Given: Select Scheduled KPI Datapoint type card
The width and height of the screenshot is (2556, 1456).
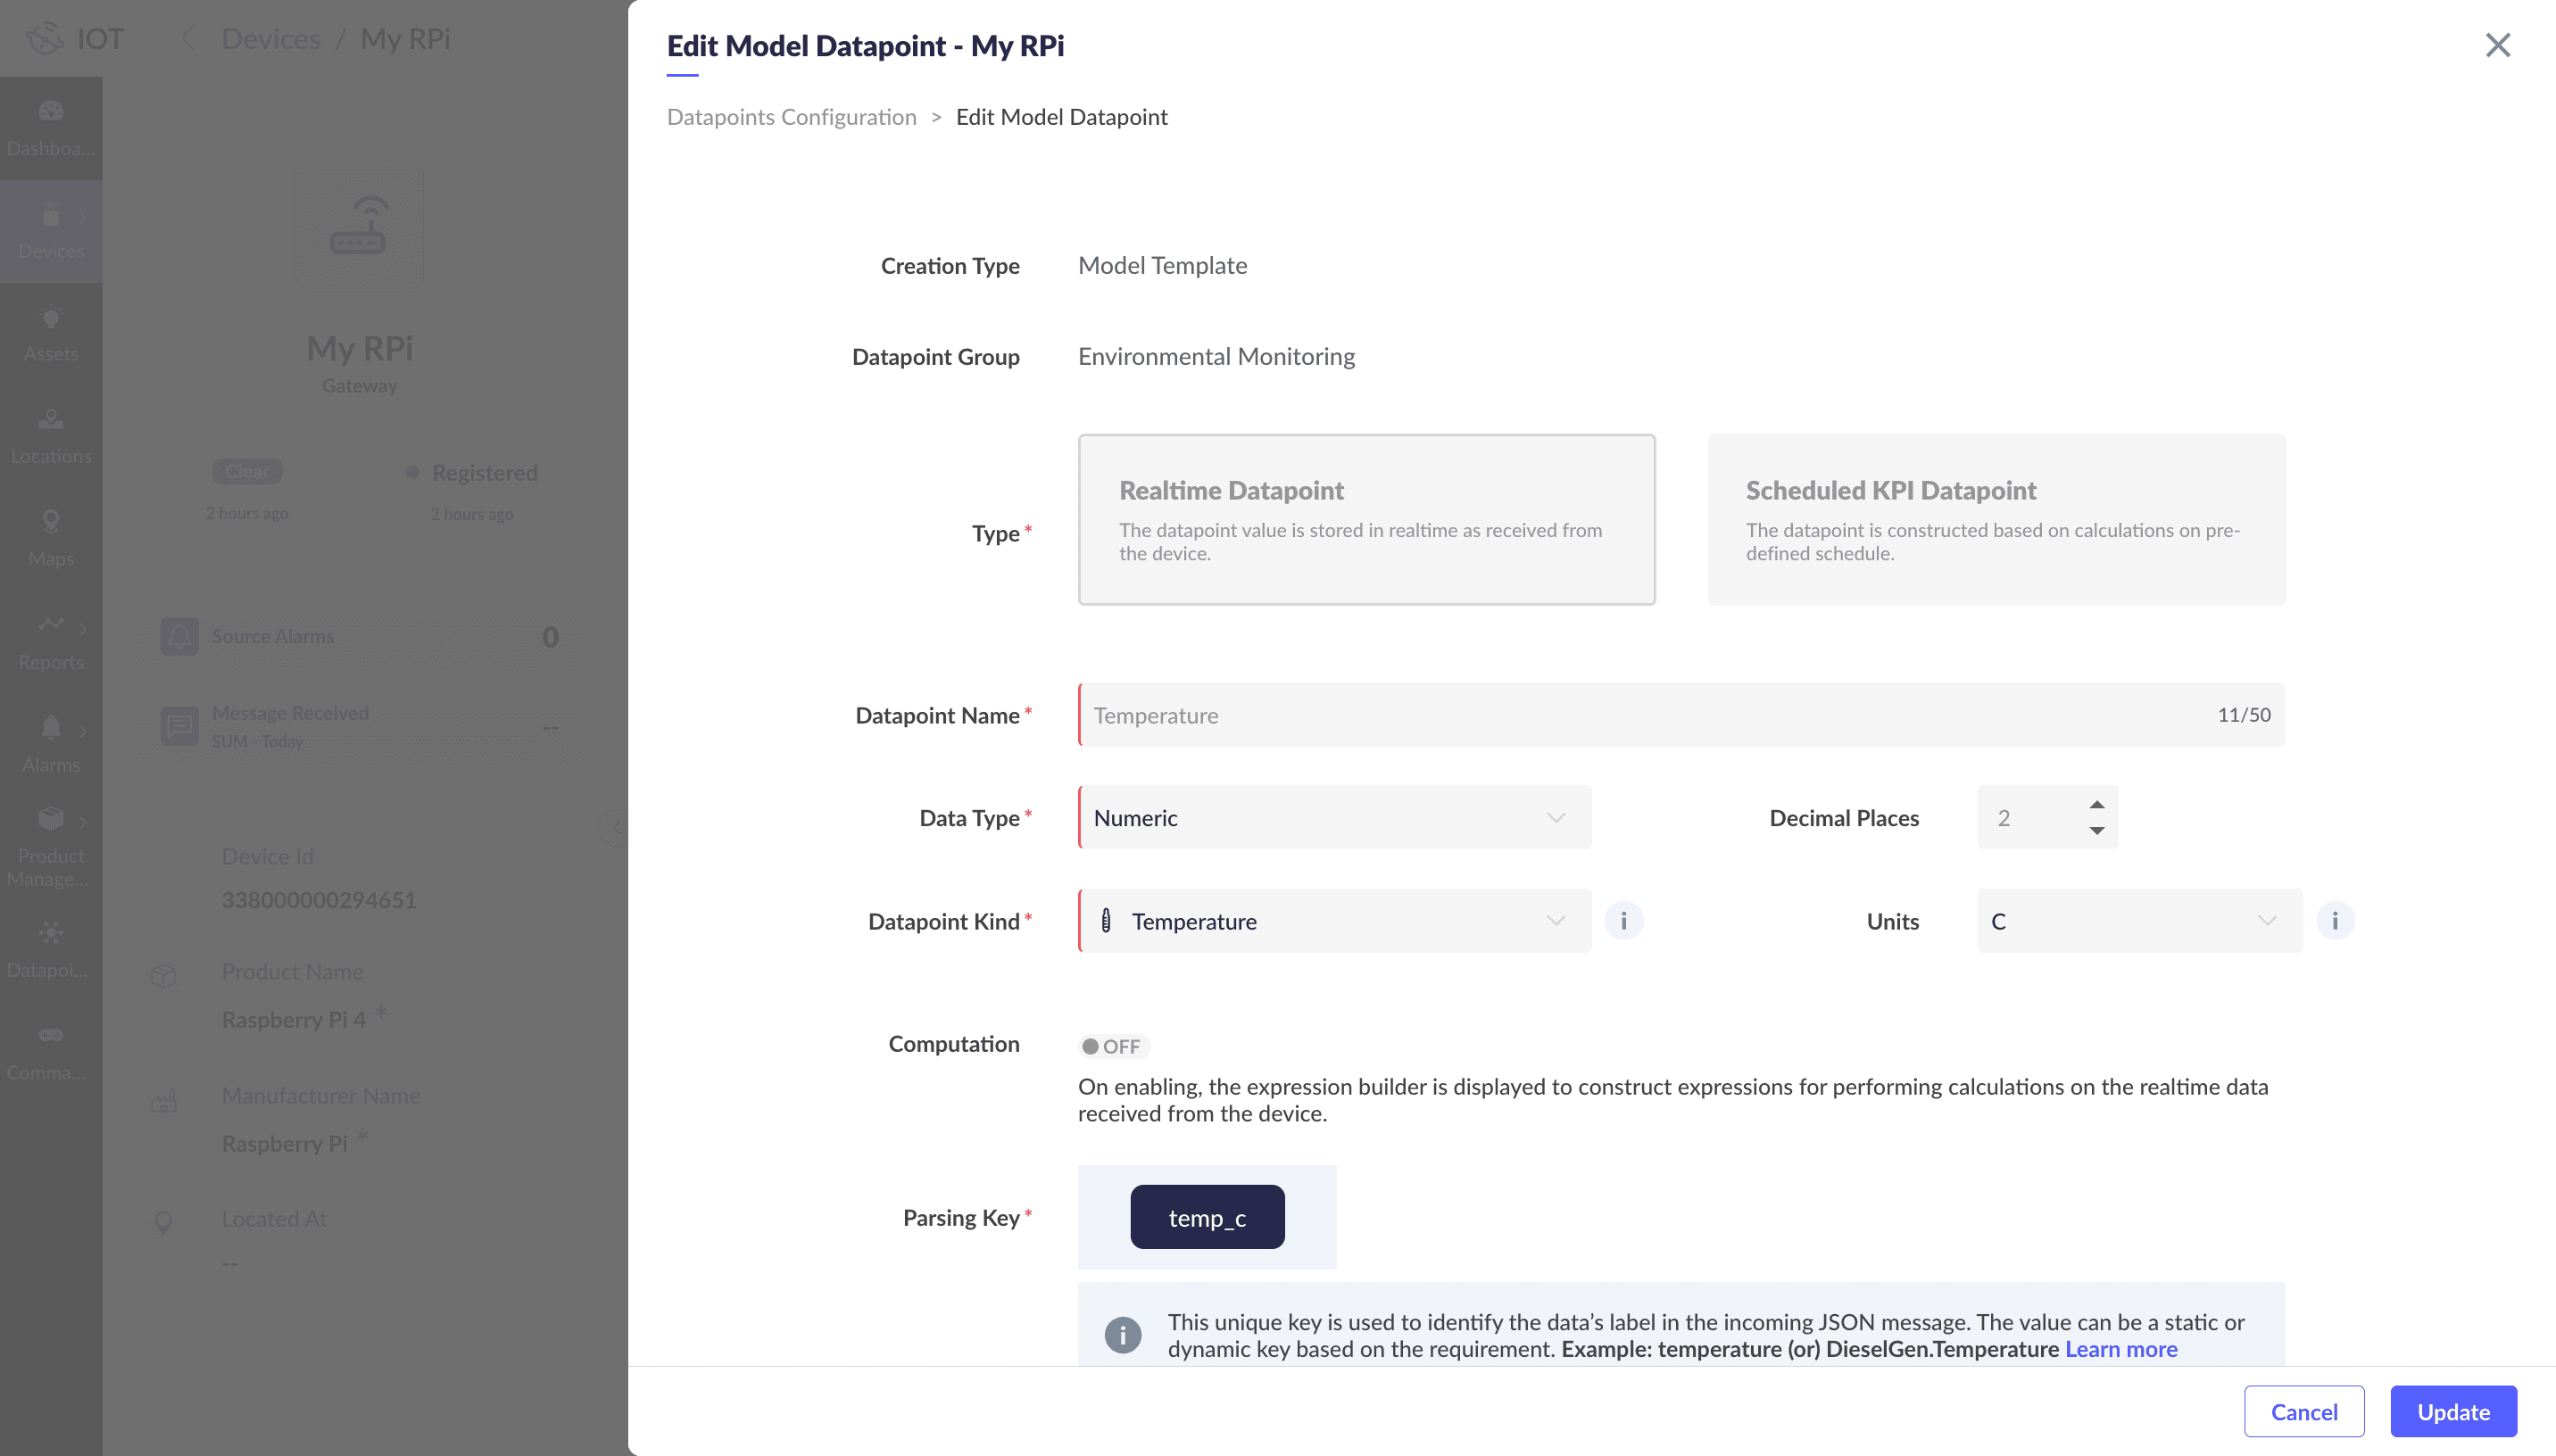Looking at the screenshot, I should [1995, 519].
